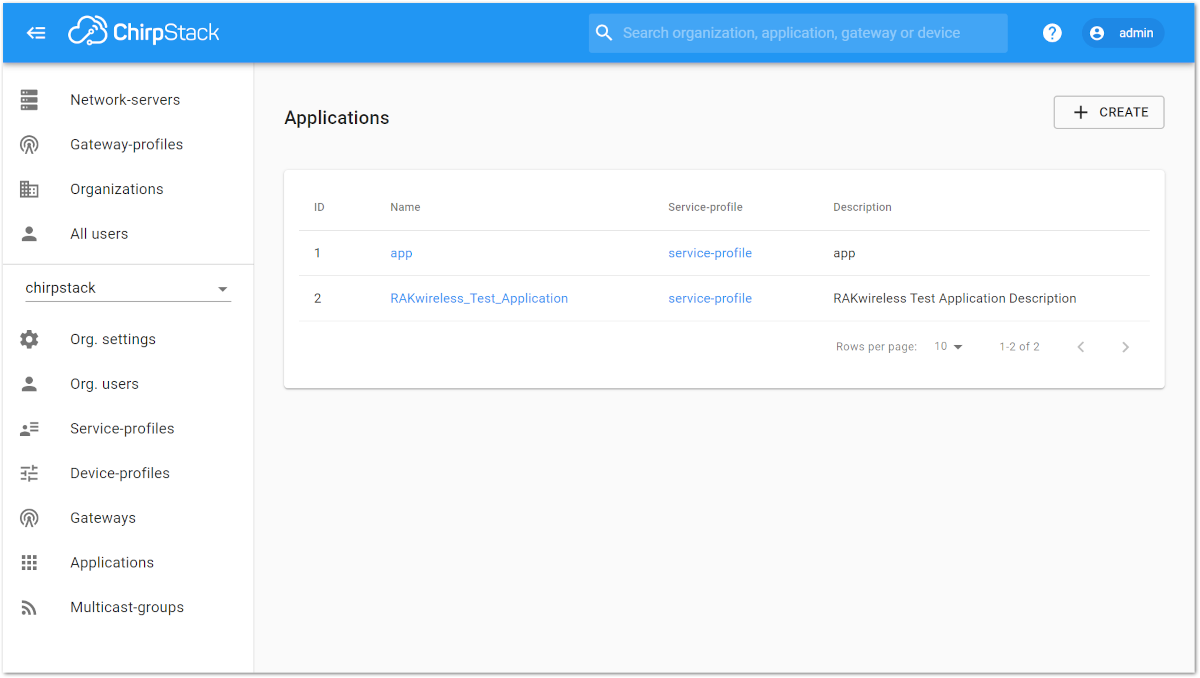Click the app description cell

coord(844,254)
